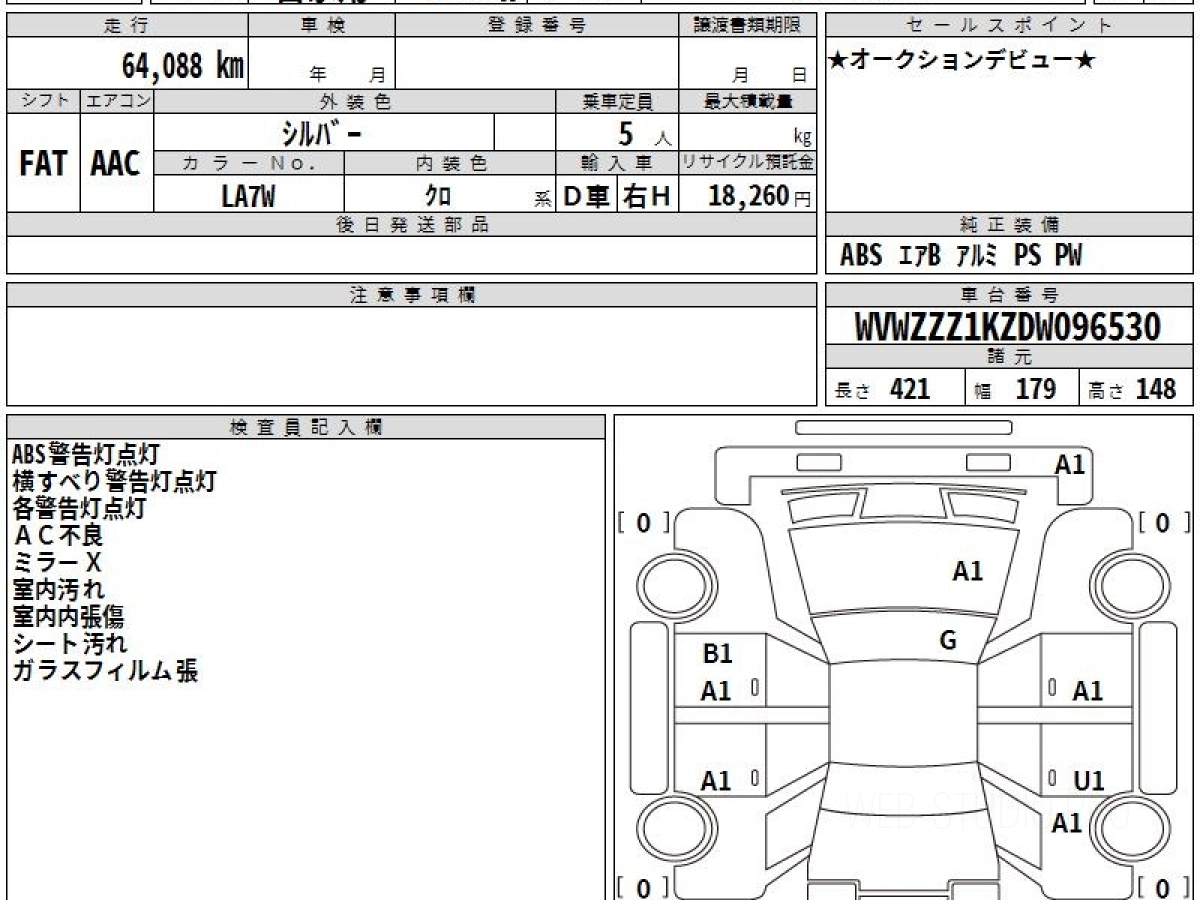This screenshot has width=1200, height=900.
Task: Select the シフト header cell
Action: coord(44,101)
